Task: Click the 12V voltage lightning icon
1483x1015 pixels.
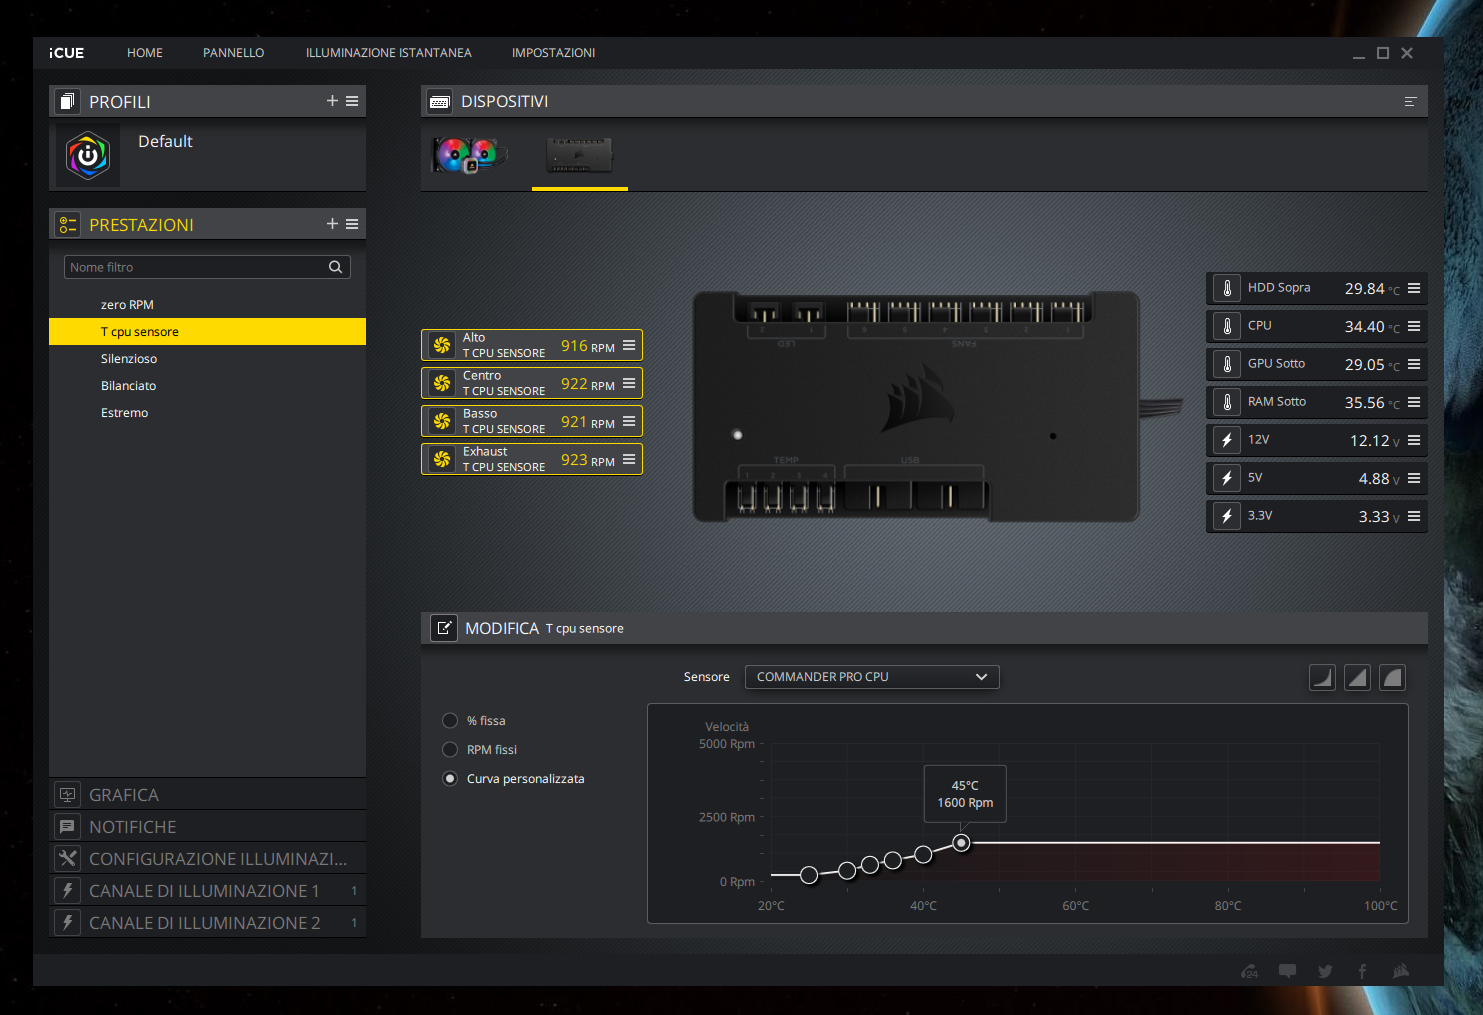Action: coord(1227,440)
